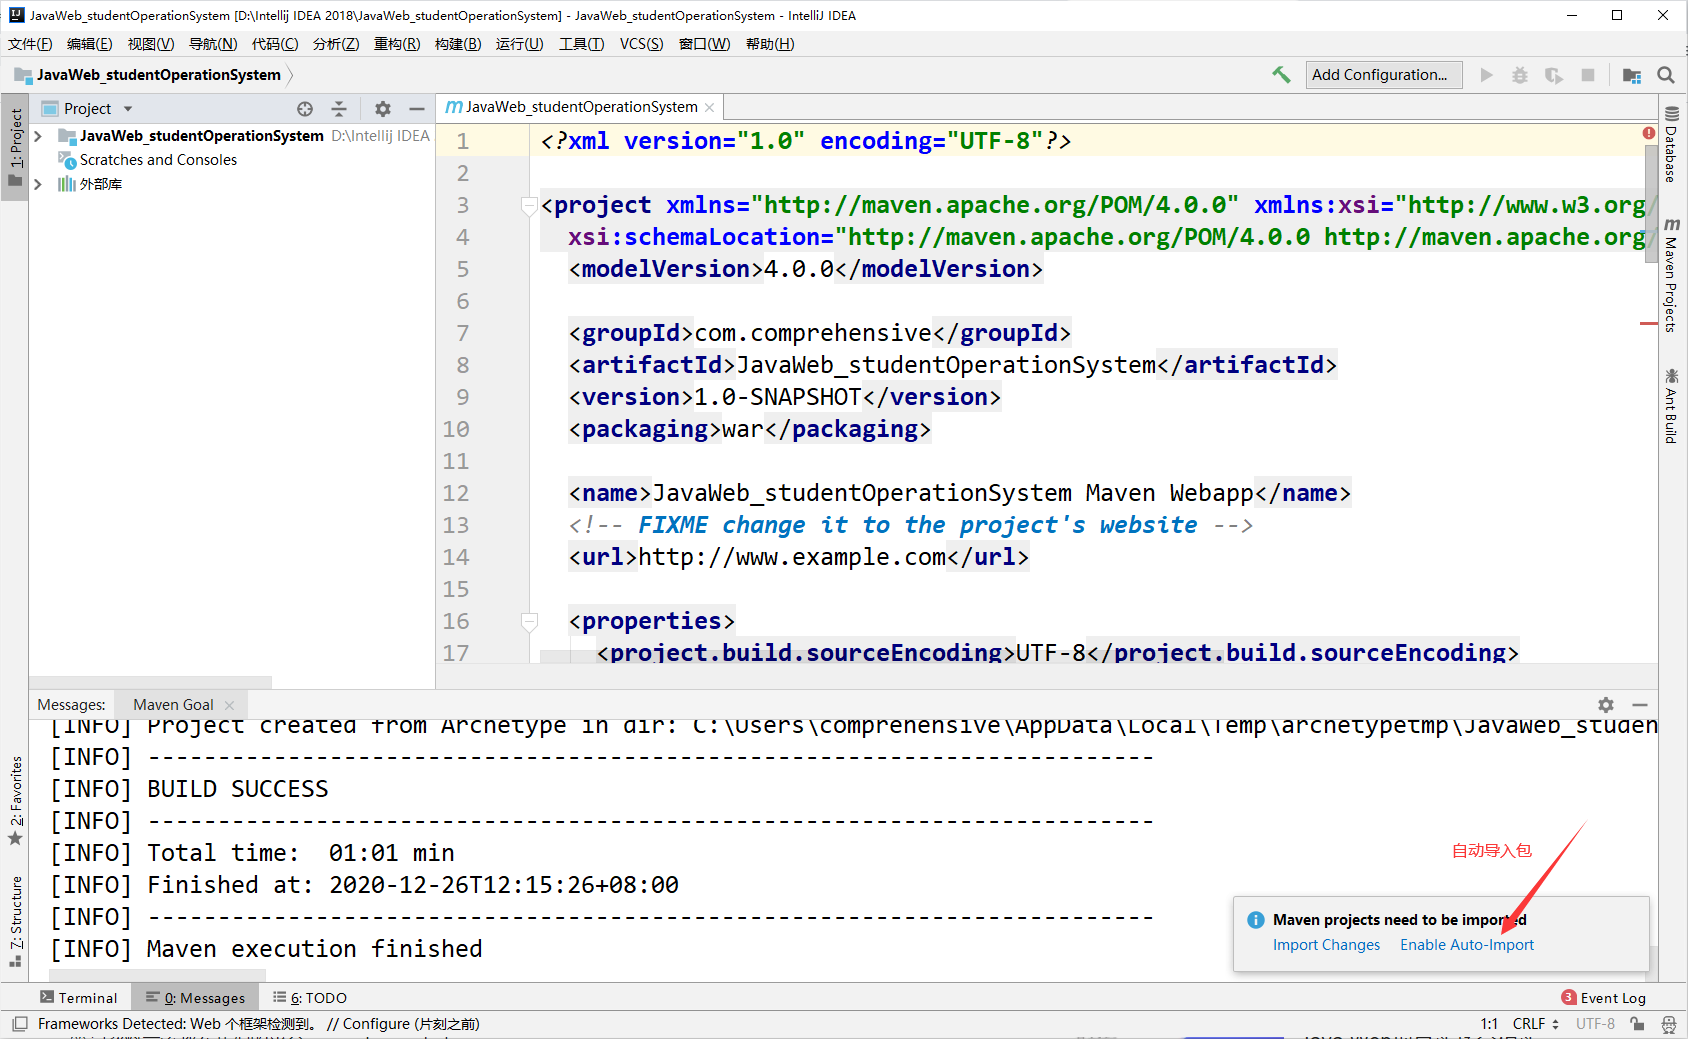Viewport: 1688px width, 1039px height.
Task: Toggle the Database tool window
Action: (1671, 144)
